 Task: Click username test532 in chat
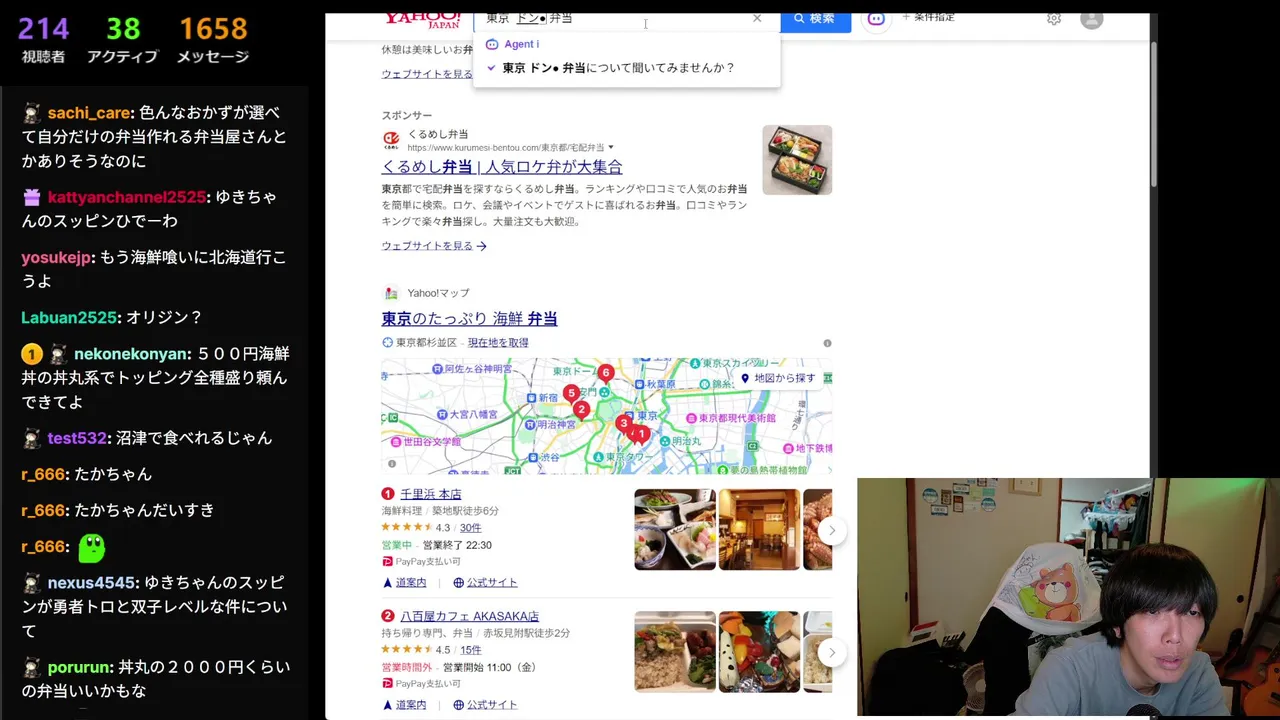pyautogui.click(x=77, y=438)
